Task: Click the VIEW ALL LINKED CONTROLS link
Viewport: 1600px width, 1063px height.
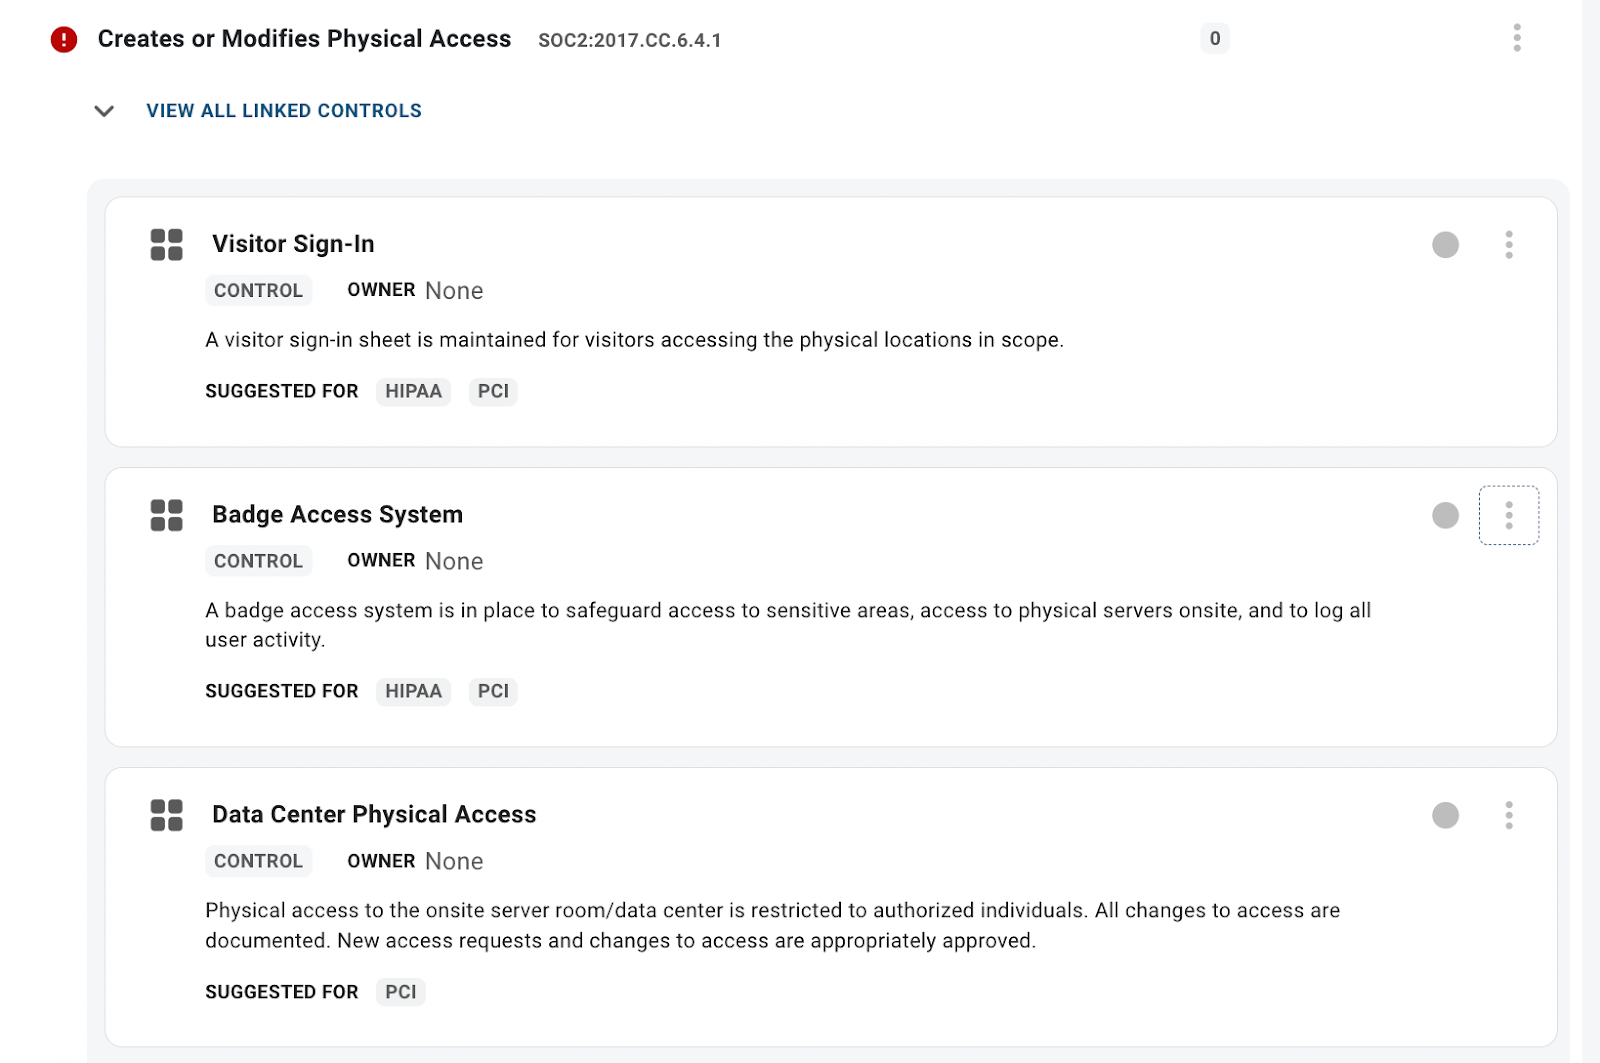Action: pos(284,111)
